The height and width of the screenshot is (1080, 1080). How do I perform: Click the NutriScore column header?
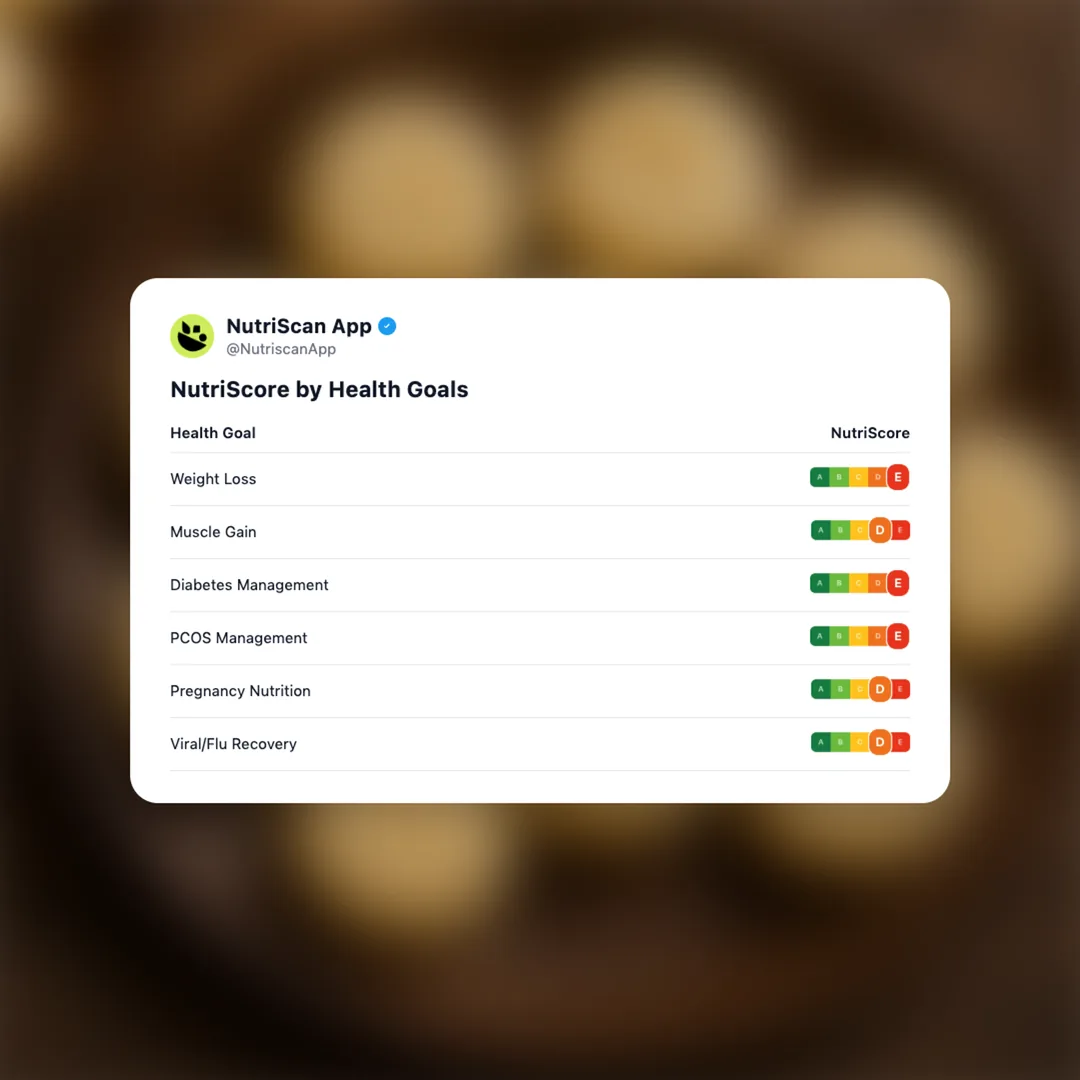(x=870, y=433)
